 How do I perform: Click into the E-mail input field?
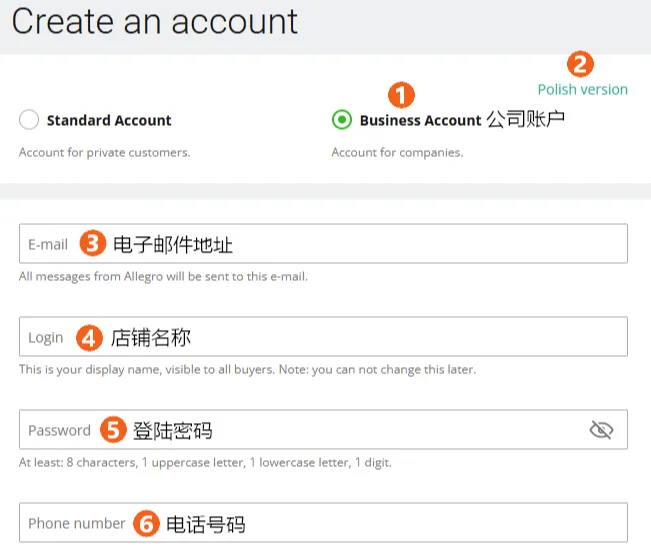point(323,243)
